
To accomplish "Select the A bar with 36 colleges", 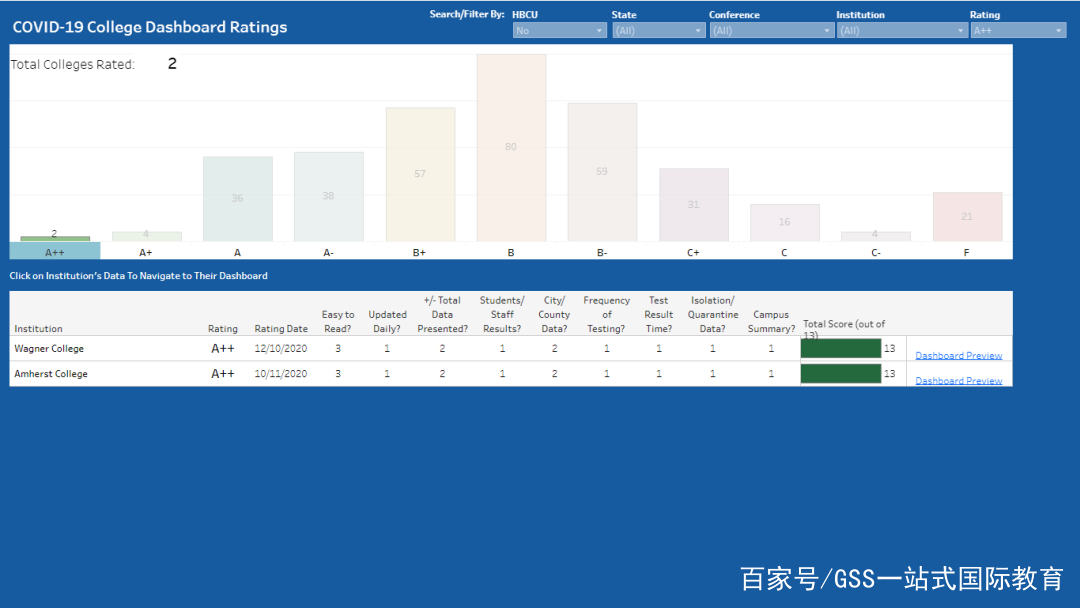I will pyautogui.click(x=237, y=198).
